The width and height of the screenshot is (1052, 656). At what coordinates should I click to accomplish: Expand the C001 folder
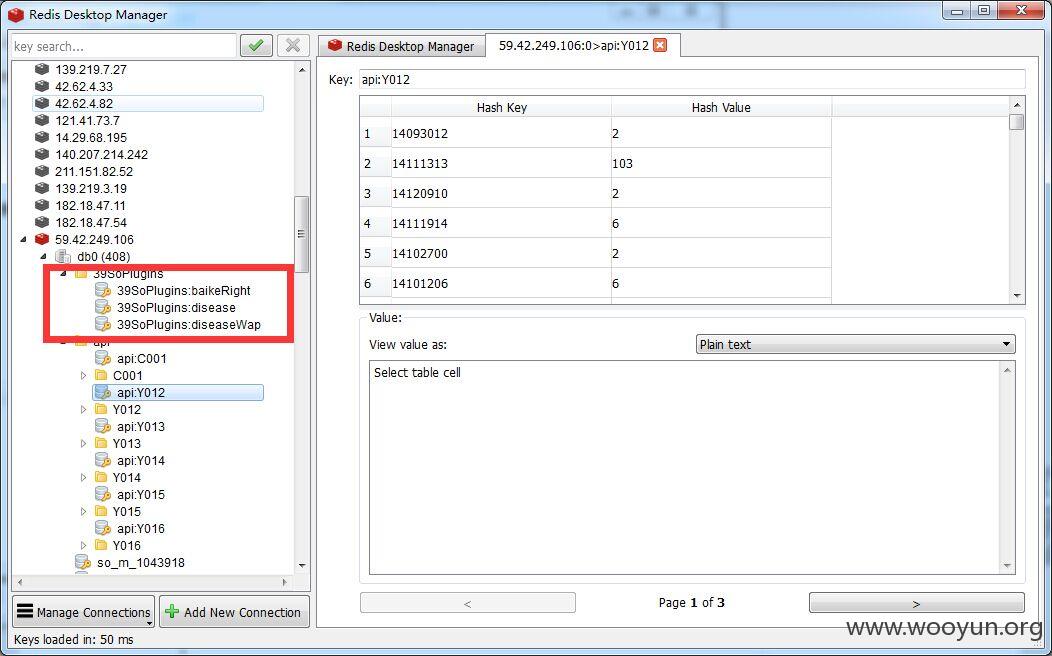point(84,376)
